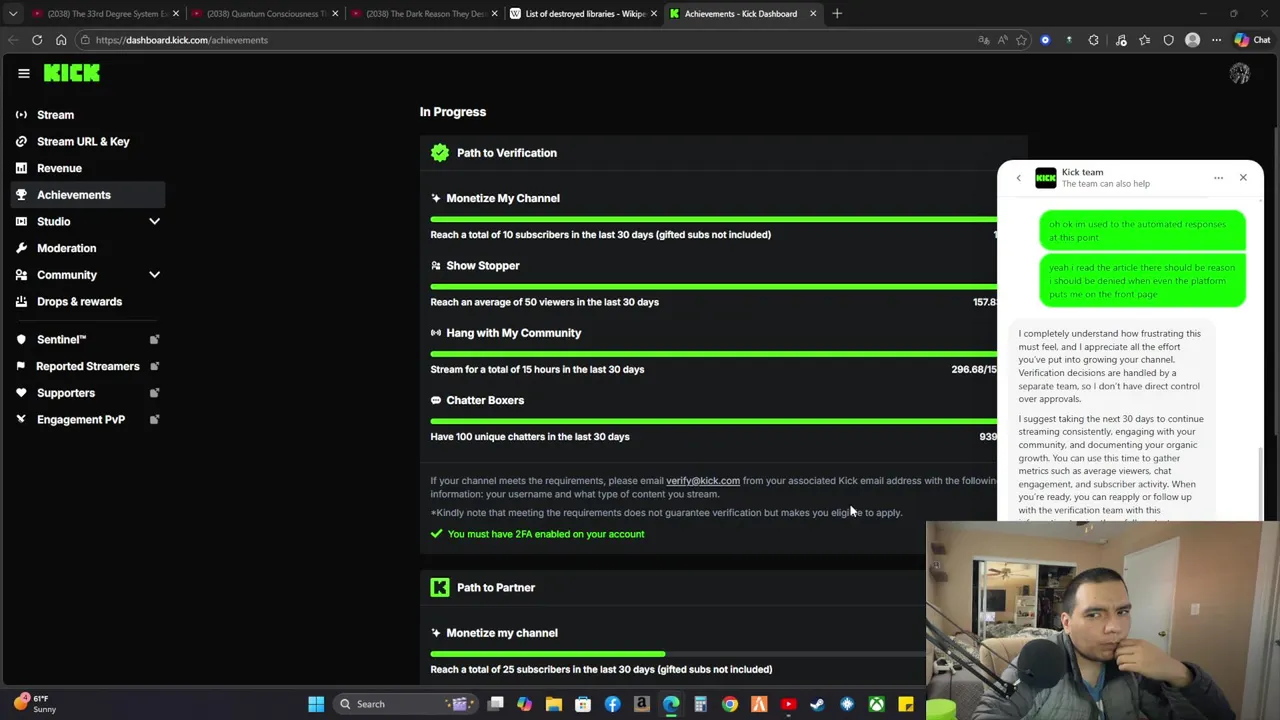Open the Kick hamburger menu
The width and height of the screenshot is (1280, 720).
(x=24, y=73)
